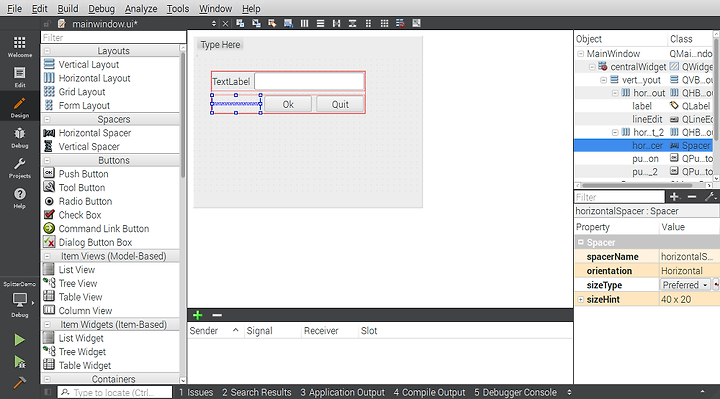The image size is (720, 399).
Task: Pick Form Layout in widget box
Action: click(84, 106)
